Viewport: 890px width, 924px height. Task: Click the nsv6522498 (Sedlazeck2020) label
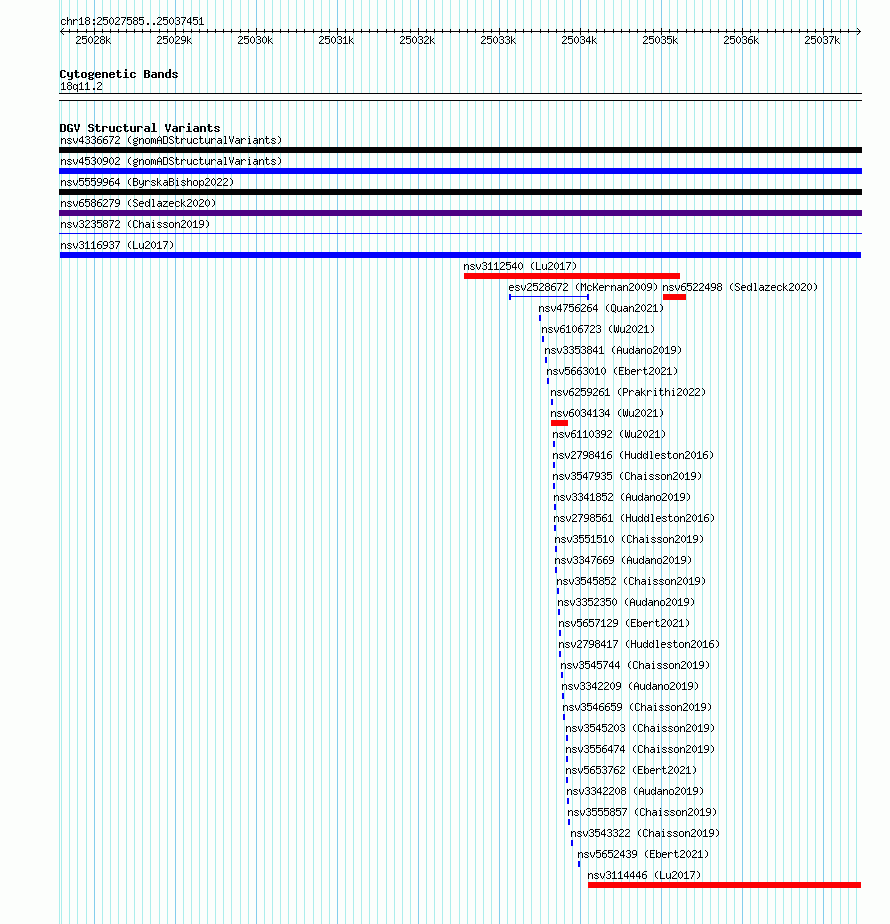point(740,288)
